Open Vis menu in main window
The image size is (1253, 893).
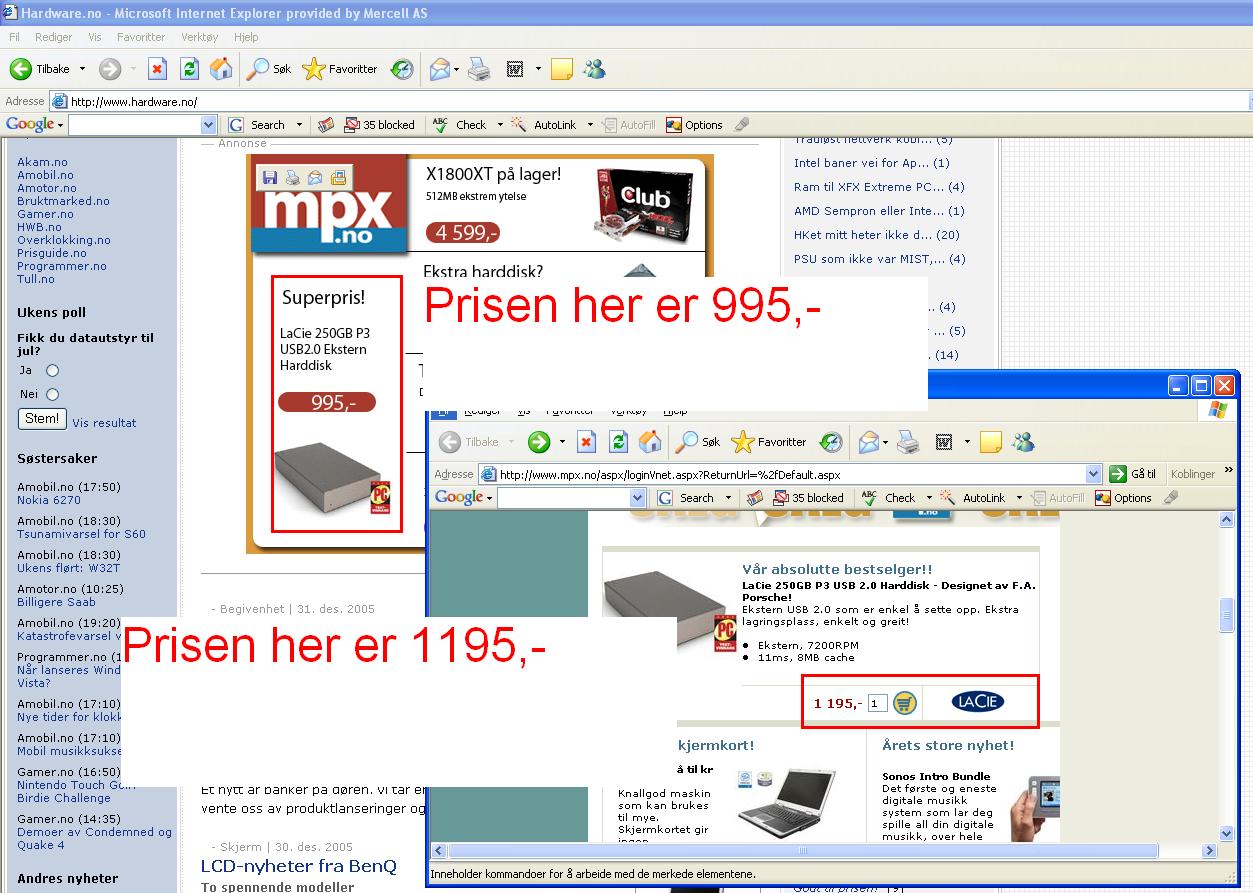(95, 37)
